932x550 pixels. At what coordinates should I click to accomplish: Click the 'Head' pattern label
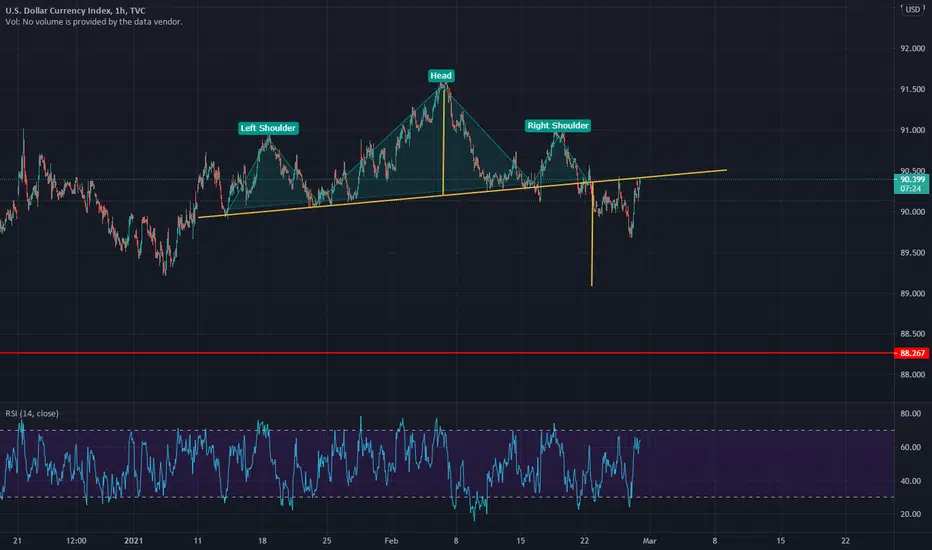coord(441,76)
